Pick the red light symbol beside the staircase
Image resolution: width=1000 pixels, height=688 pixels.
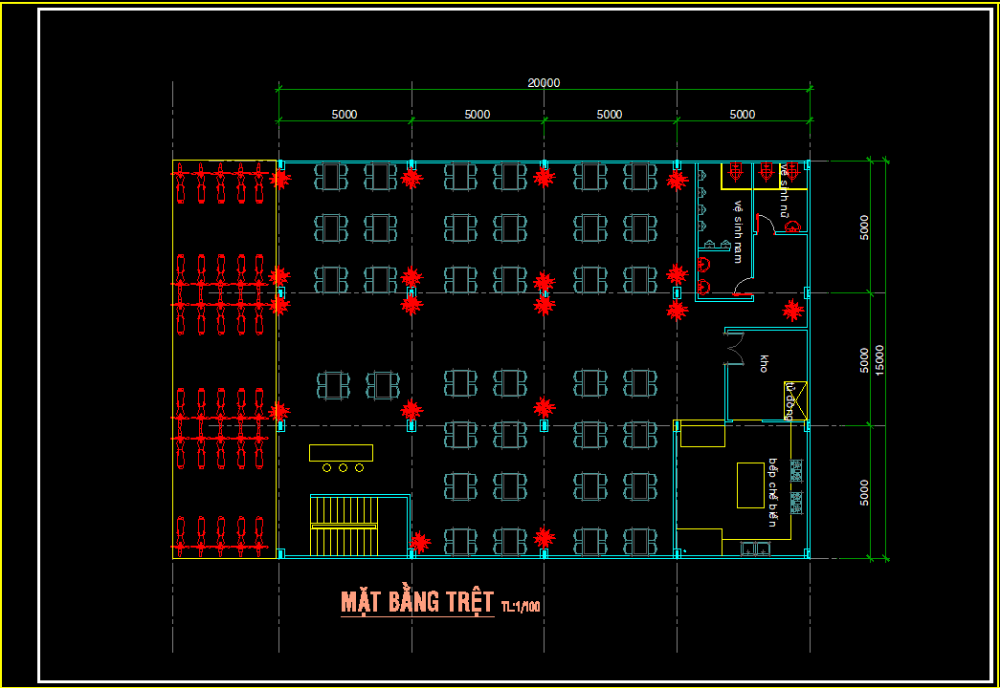click(x=420, y=543)
